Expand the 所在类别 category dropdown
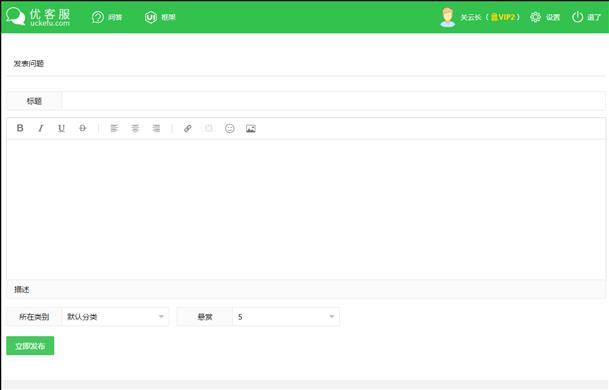The width and height of the screenshot is (609, 390). [x=115, y=317]
